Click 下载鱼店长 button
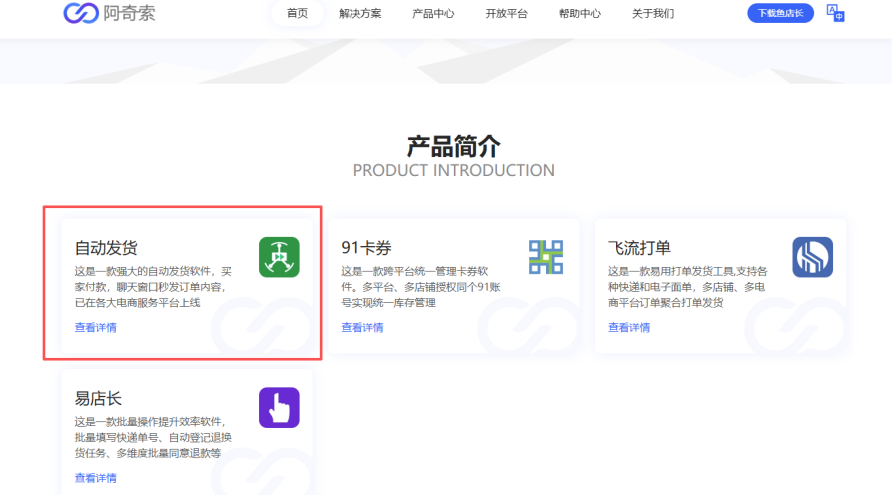Screen dimensions: 892x495 [x=780, y=13]
